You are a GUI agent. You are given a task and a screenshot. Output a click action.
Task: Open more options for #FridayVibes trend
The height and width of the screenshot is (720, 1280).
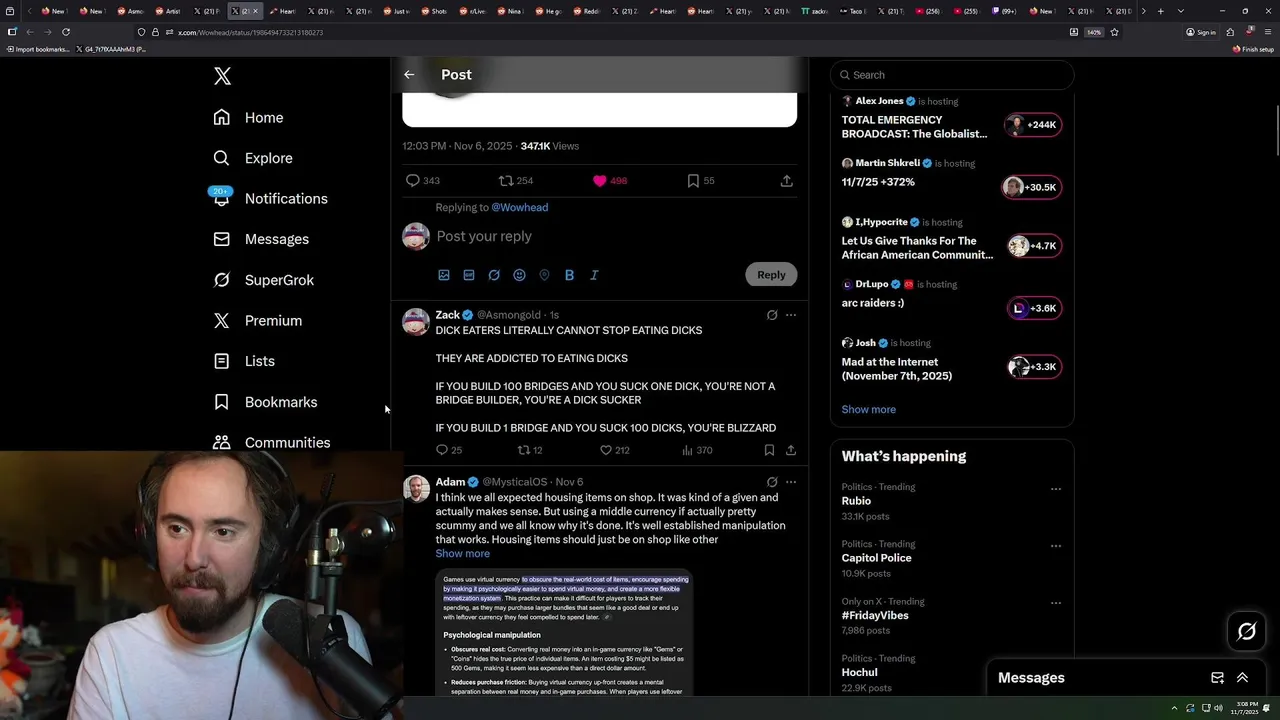(1055, 603)
